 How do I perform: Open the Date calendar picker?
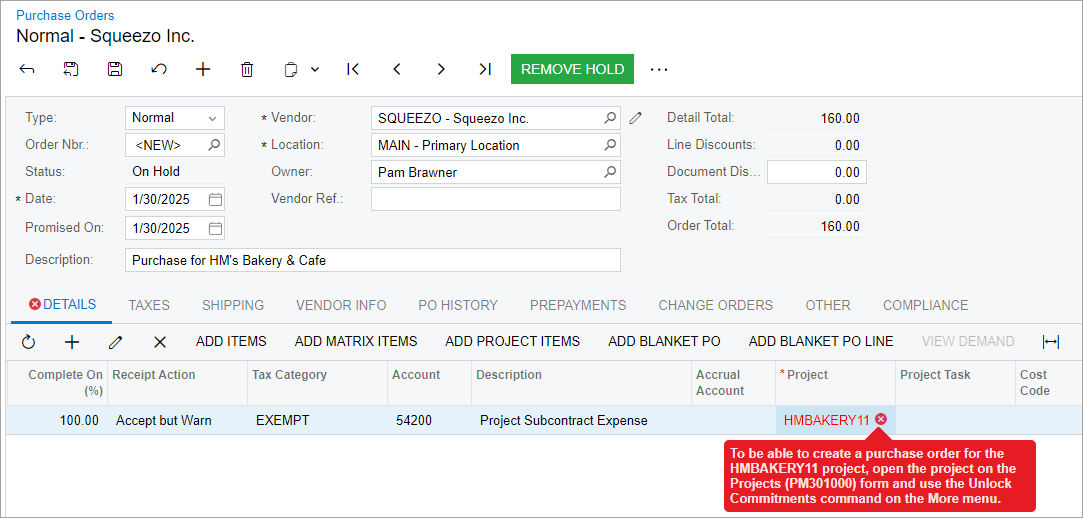(214, 199)
